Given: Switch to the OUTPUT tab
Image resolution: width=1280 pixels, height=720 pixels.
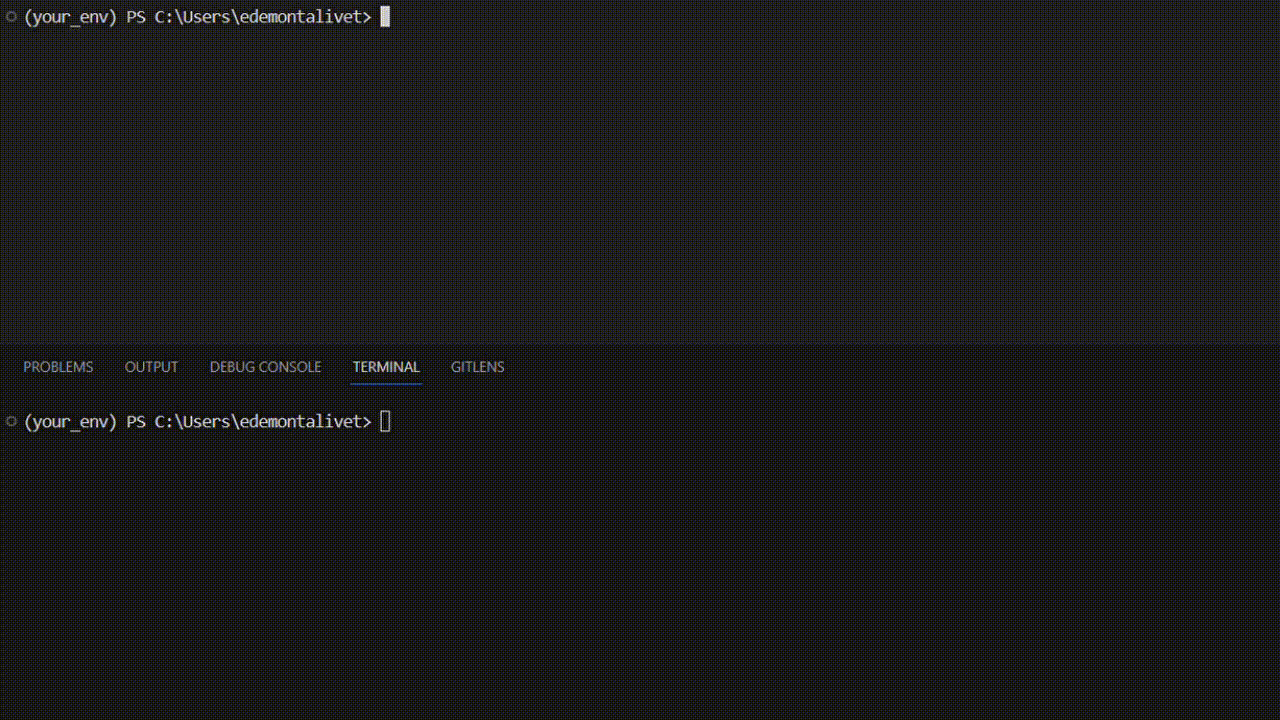Looking at the screenshot, I should 151,367.
